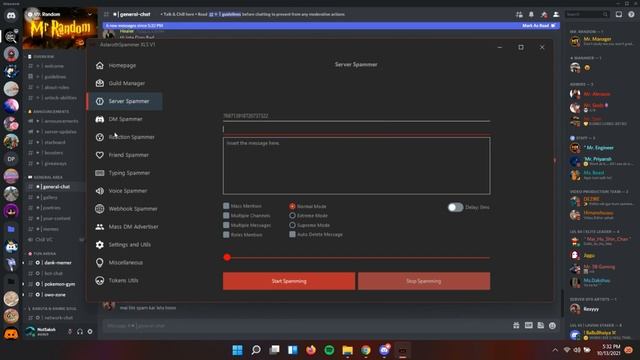Open the Voice Spammer speaker icon
The width and height of the screenshot is (640, 360).
click(x=100, y=191)
